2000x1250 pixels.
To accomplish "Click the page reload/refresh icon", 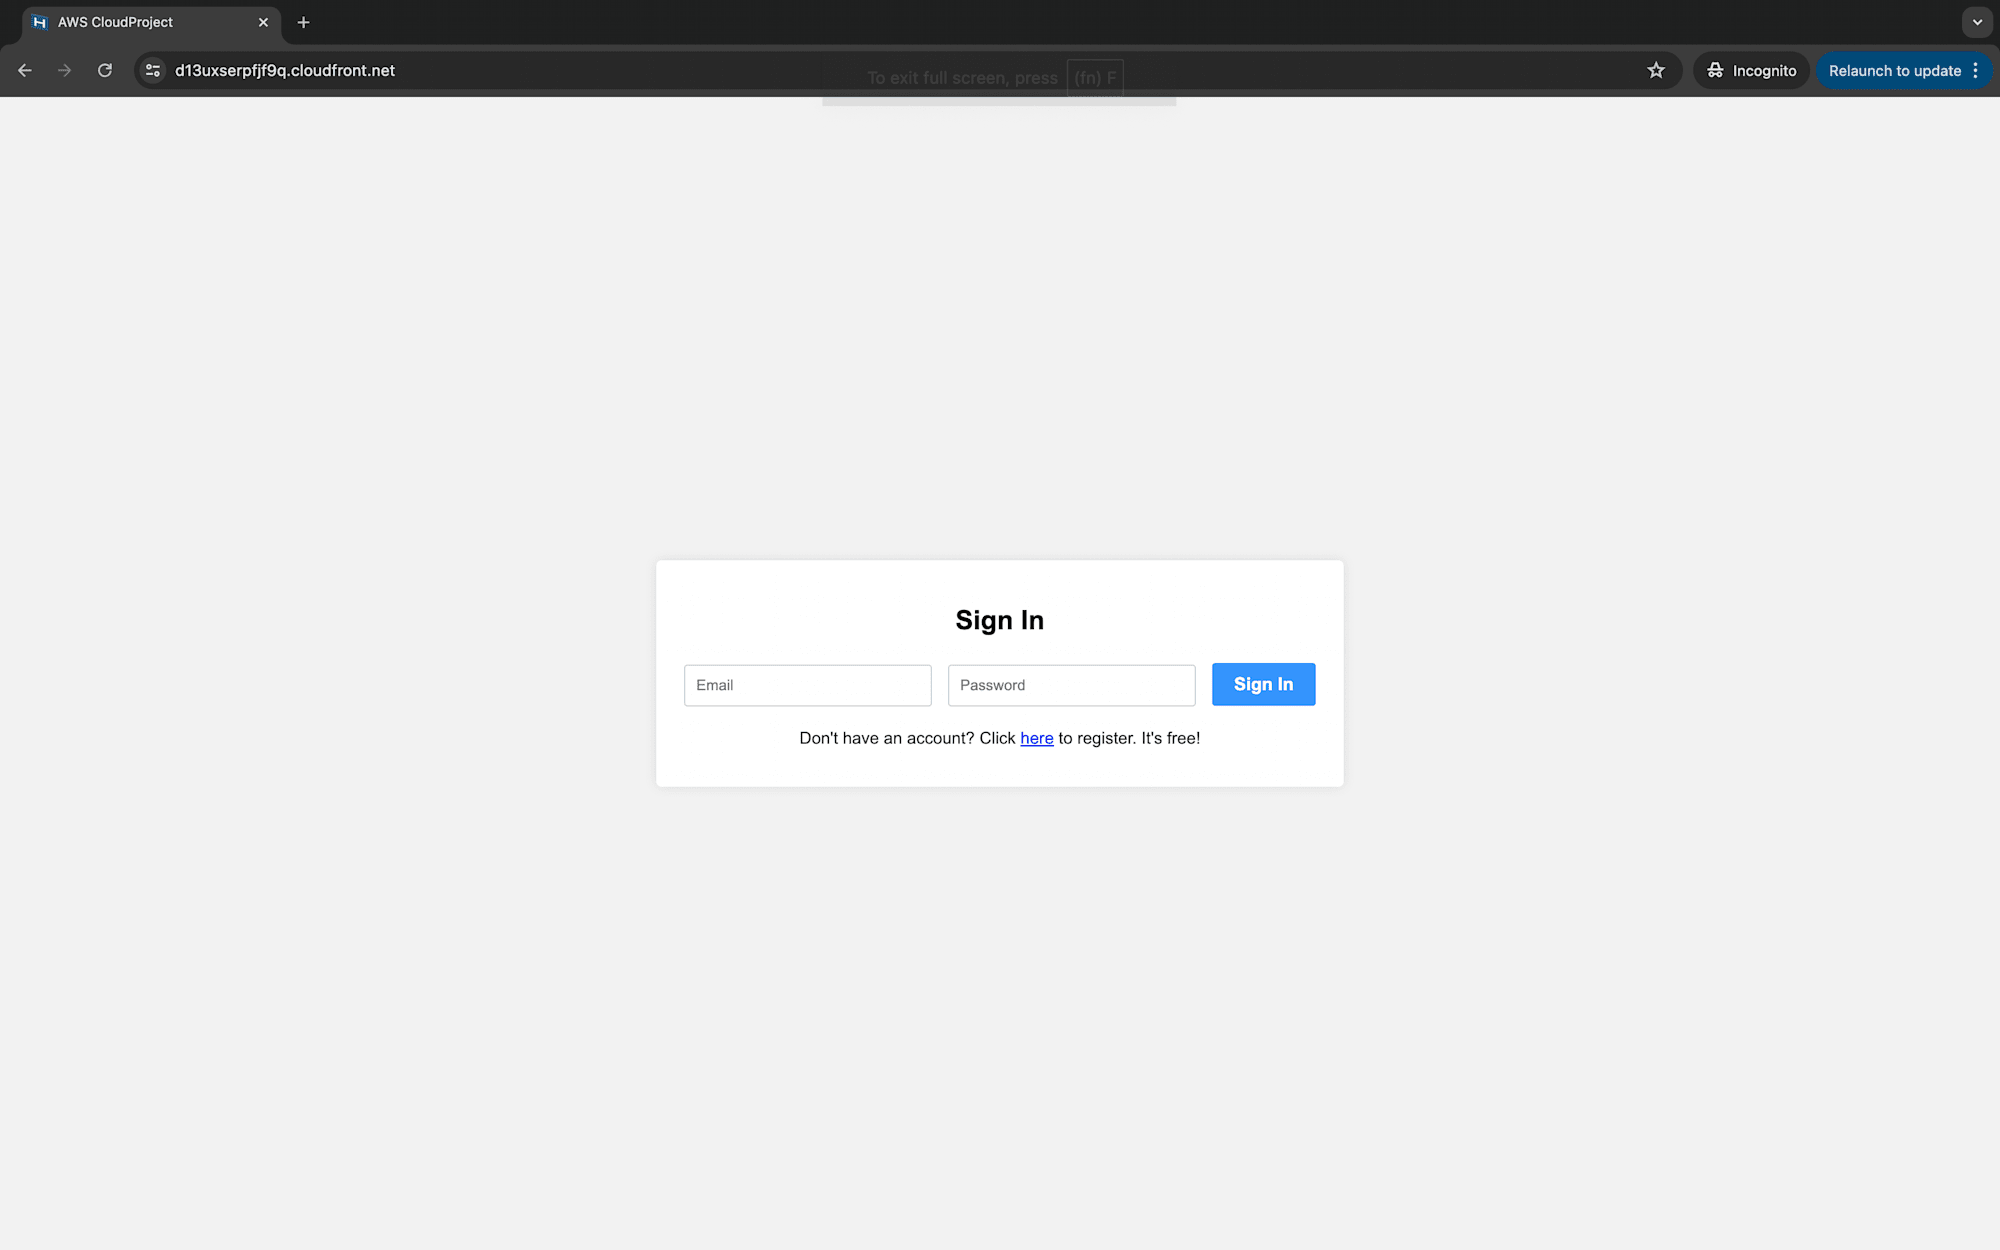I will (105, 69).
